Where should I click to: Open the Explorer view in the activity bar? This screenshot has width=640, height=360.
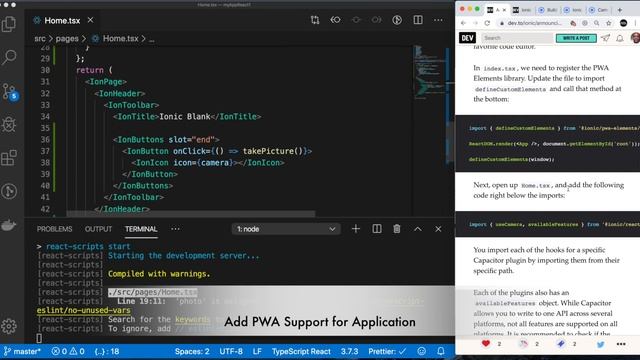(x=9, y=24)
